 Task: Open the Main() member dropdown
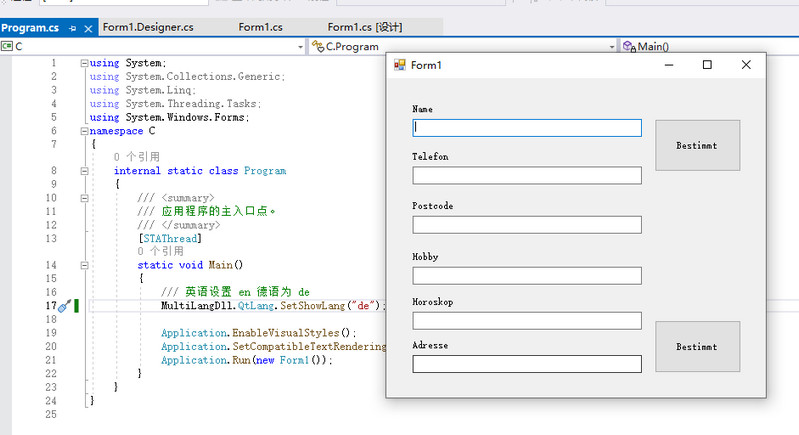(x=709, y=46)
